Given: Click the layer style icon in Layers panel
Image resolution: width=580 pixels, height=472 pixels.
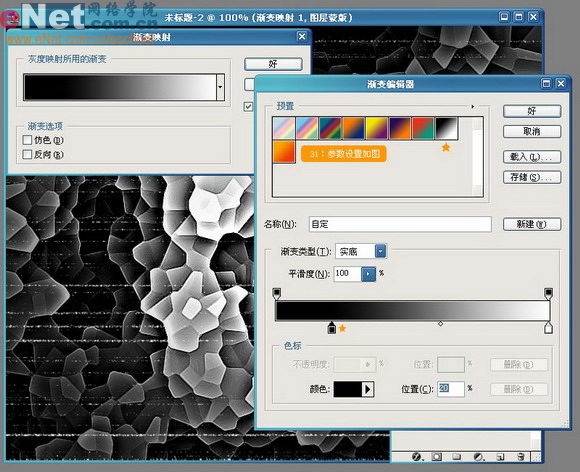Looking at the screenshot, I should [417, 457].
